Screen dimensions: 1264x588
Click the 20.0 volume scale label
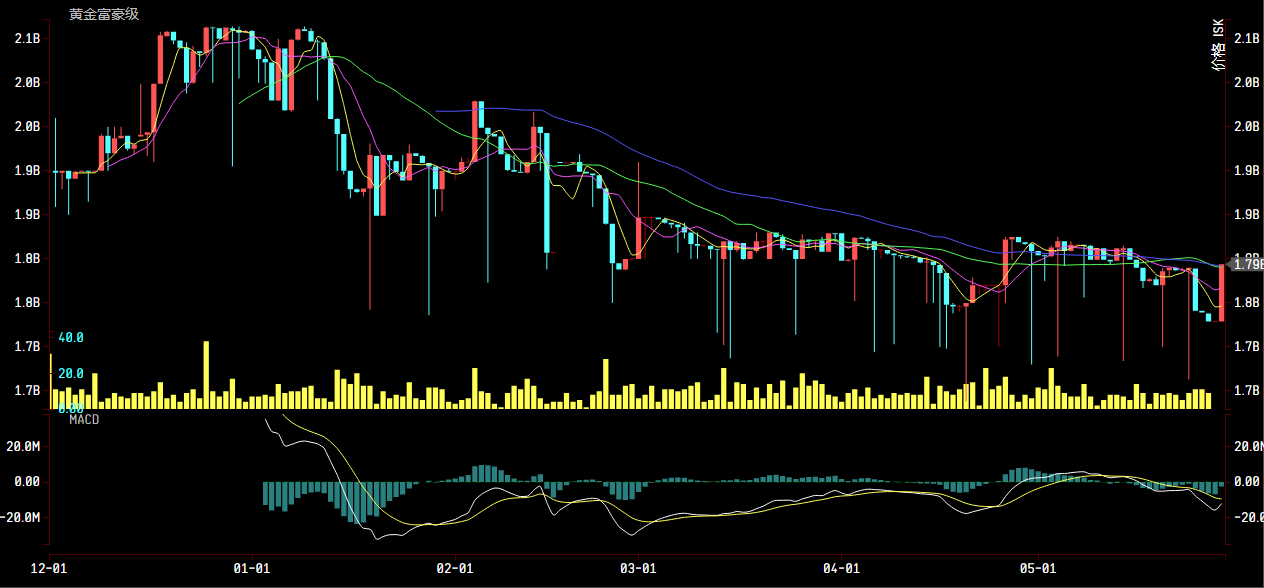coord(70,373)
